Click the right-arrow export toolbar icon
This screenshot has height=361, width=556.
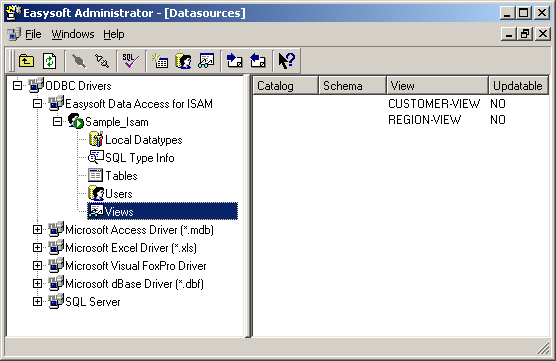[235, 61]
